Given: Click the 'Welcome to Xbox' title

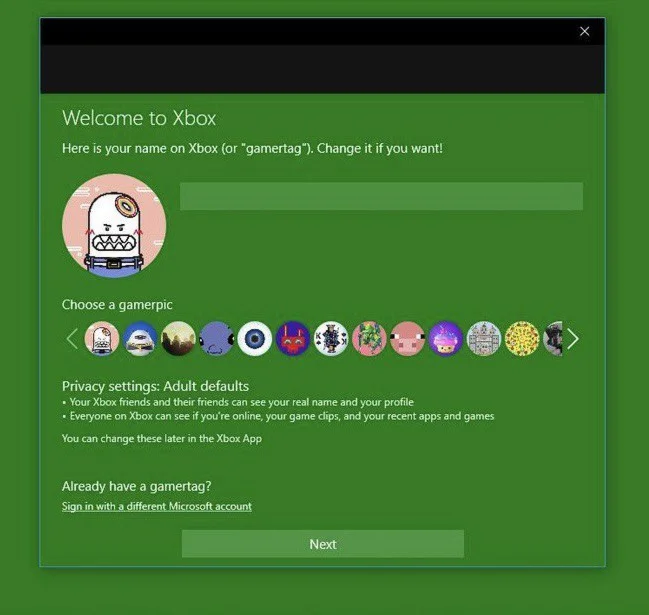Looking at the screenshot, I should 139,118.
